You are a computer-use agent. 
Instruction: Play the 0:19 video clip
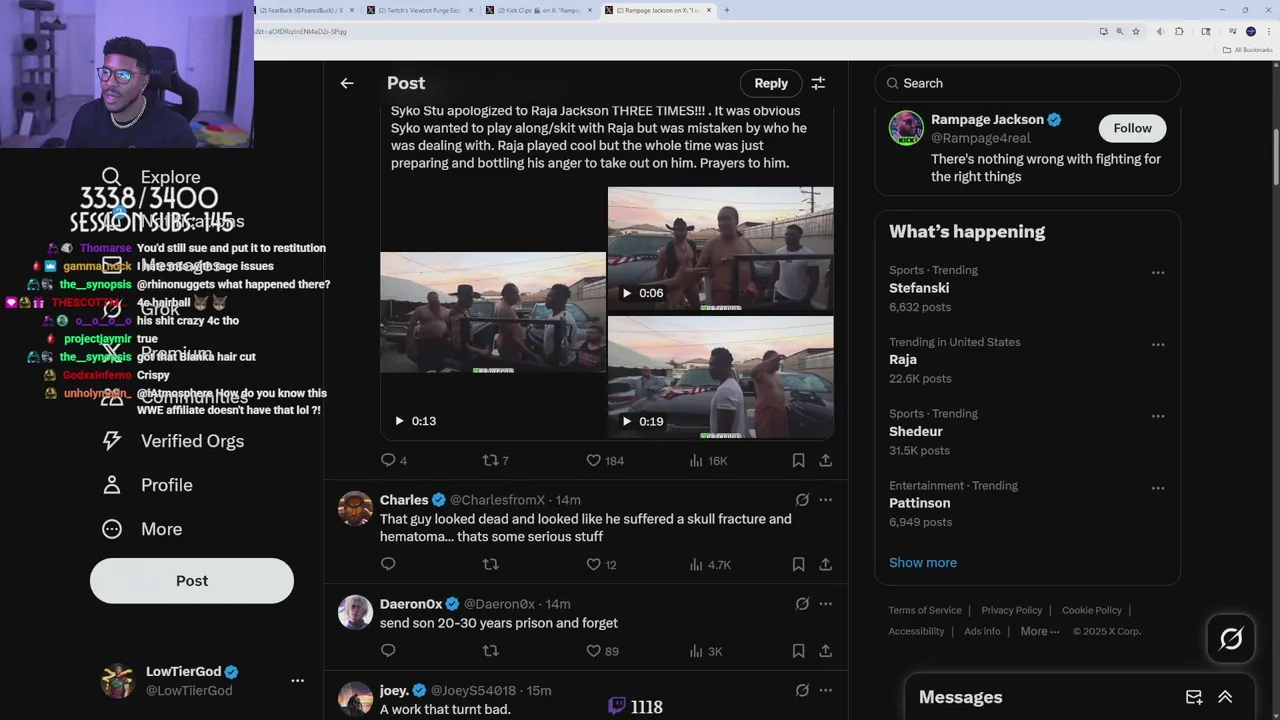click(x=627, y=421)
